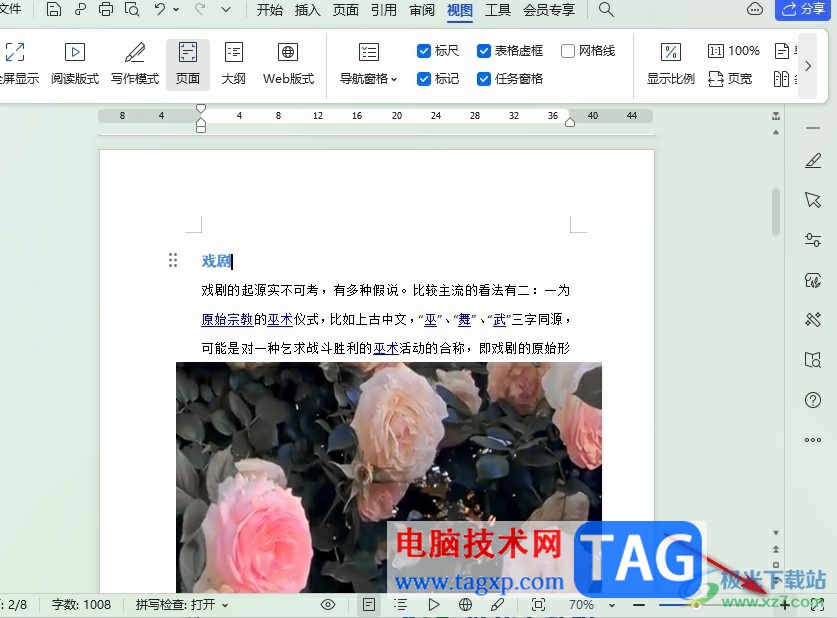This screenshot has width=837, height=618.
Task: Switch to Reading layout view (阅读版式)
Action: click(x=75, y=65)
